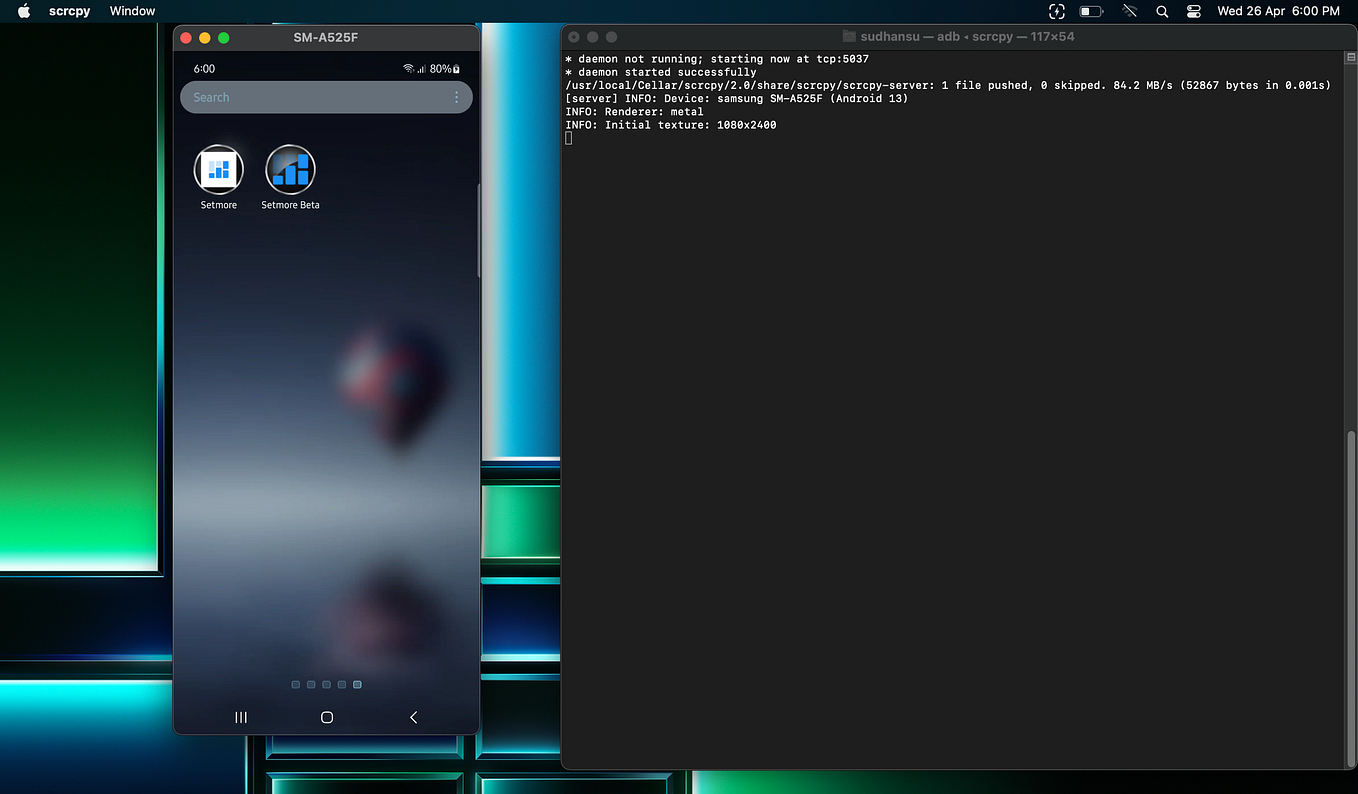Open macOS Control Center
The width and height of the screenshot is (1358, 794).
(1194, 11)
